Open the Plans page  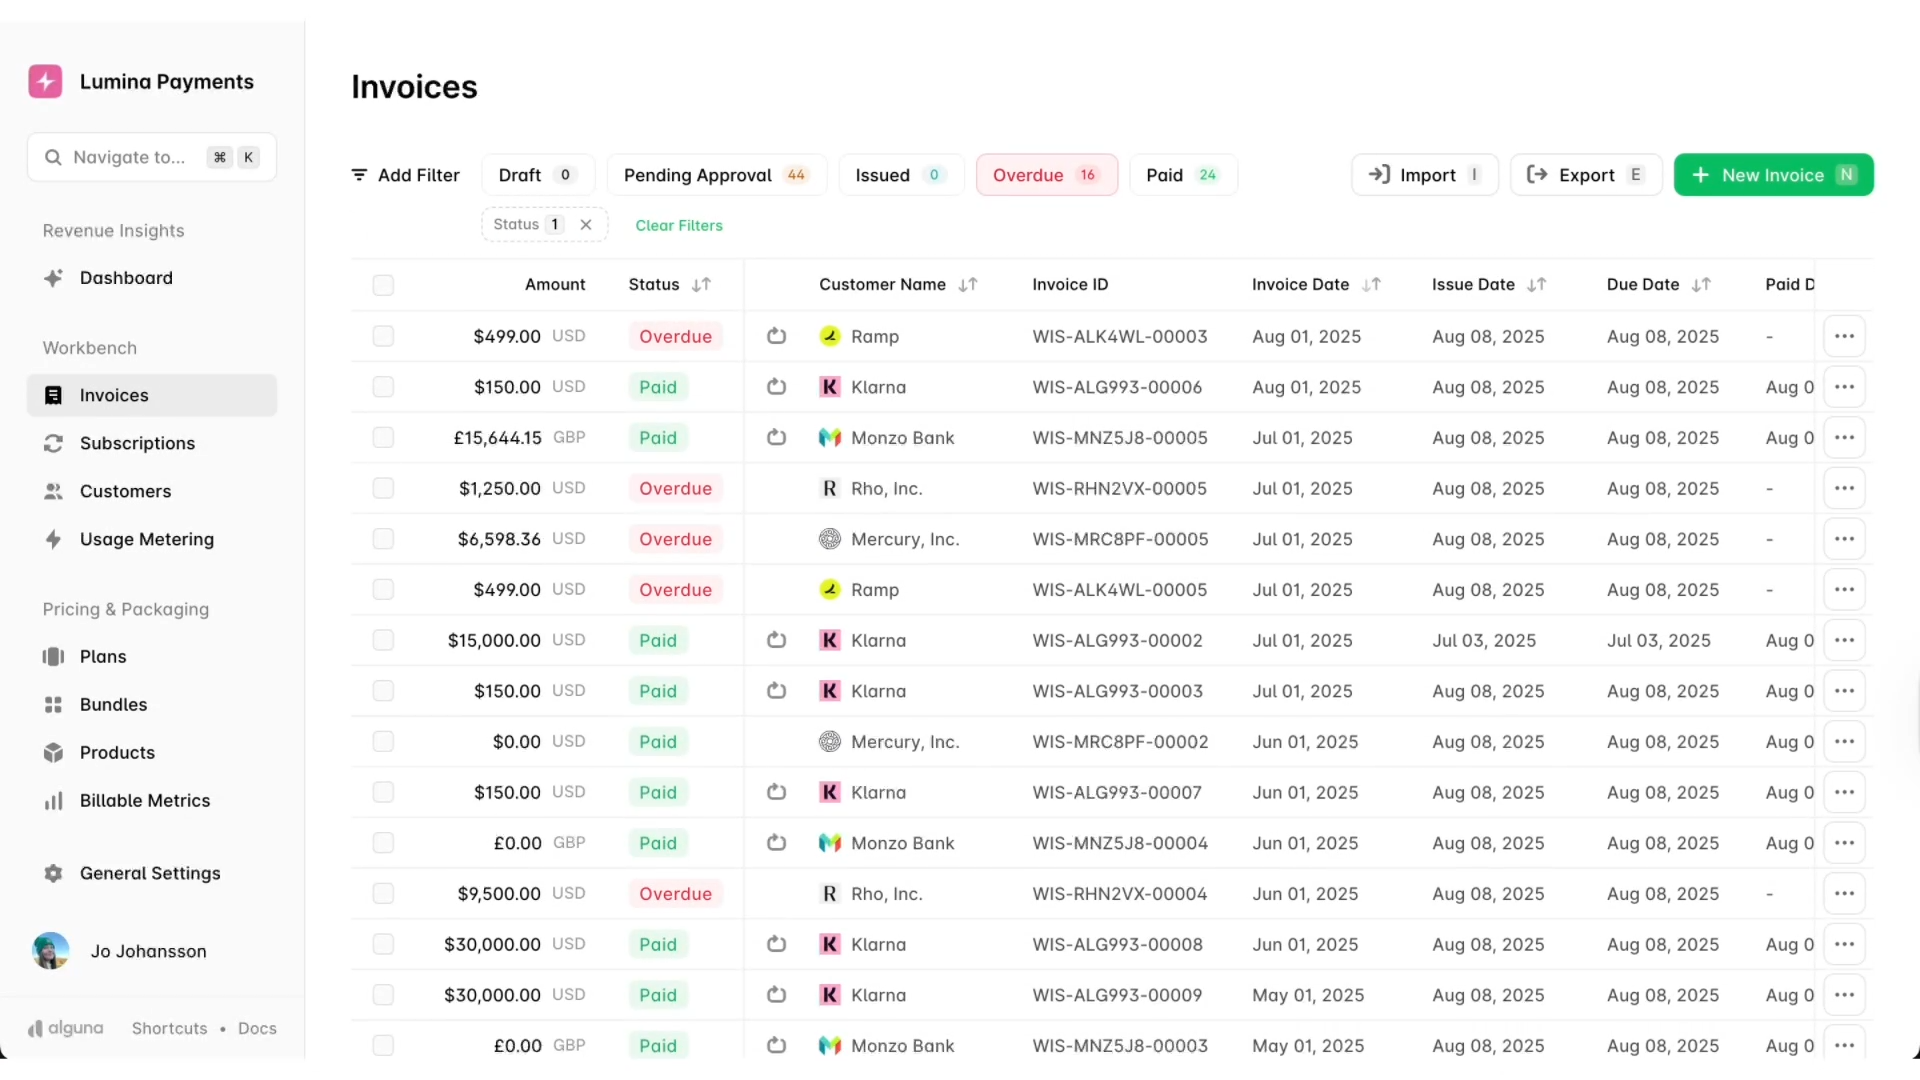coord(102,657)
